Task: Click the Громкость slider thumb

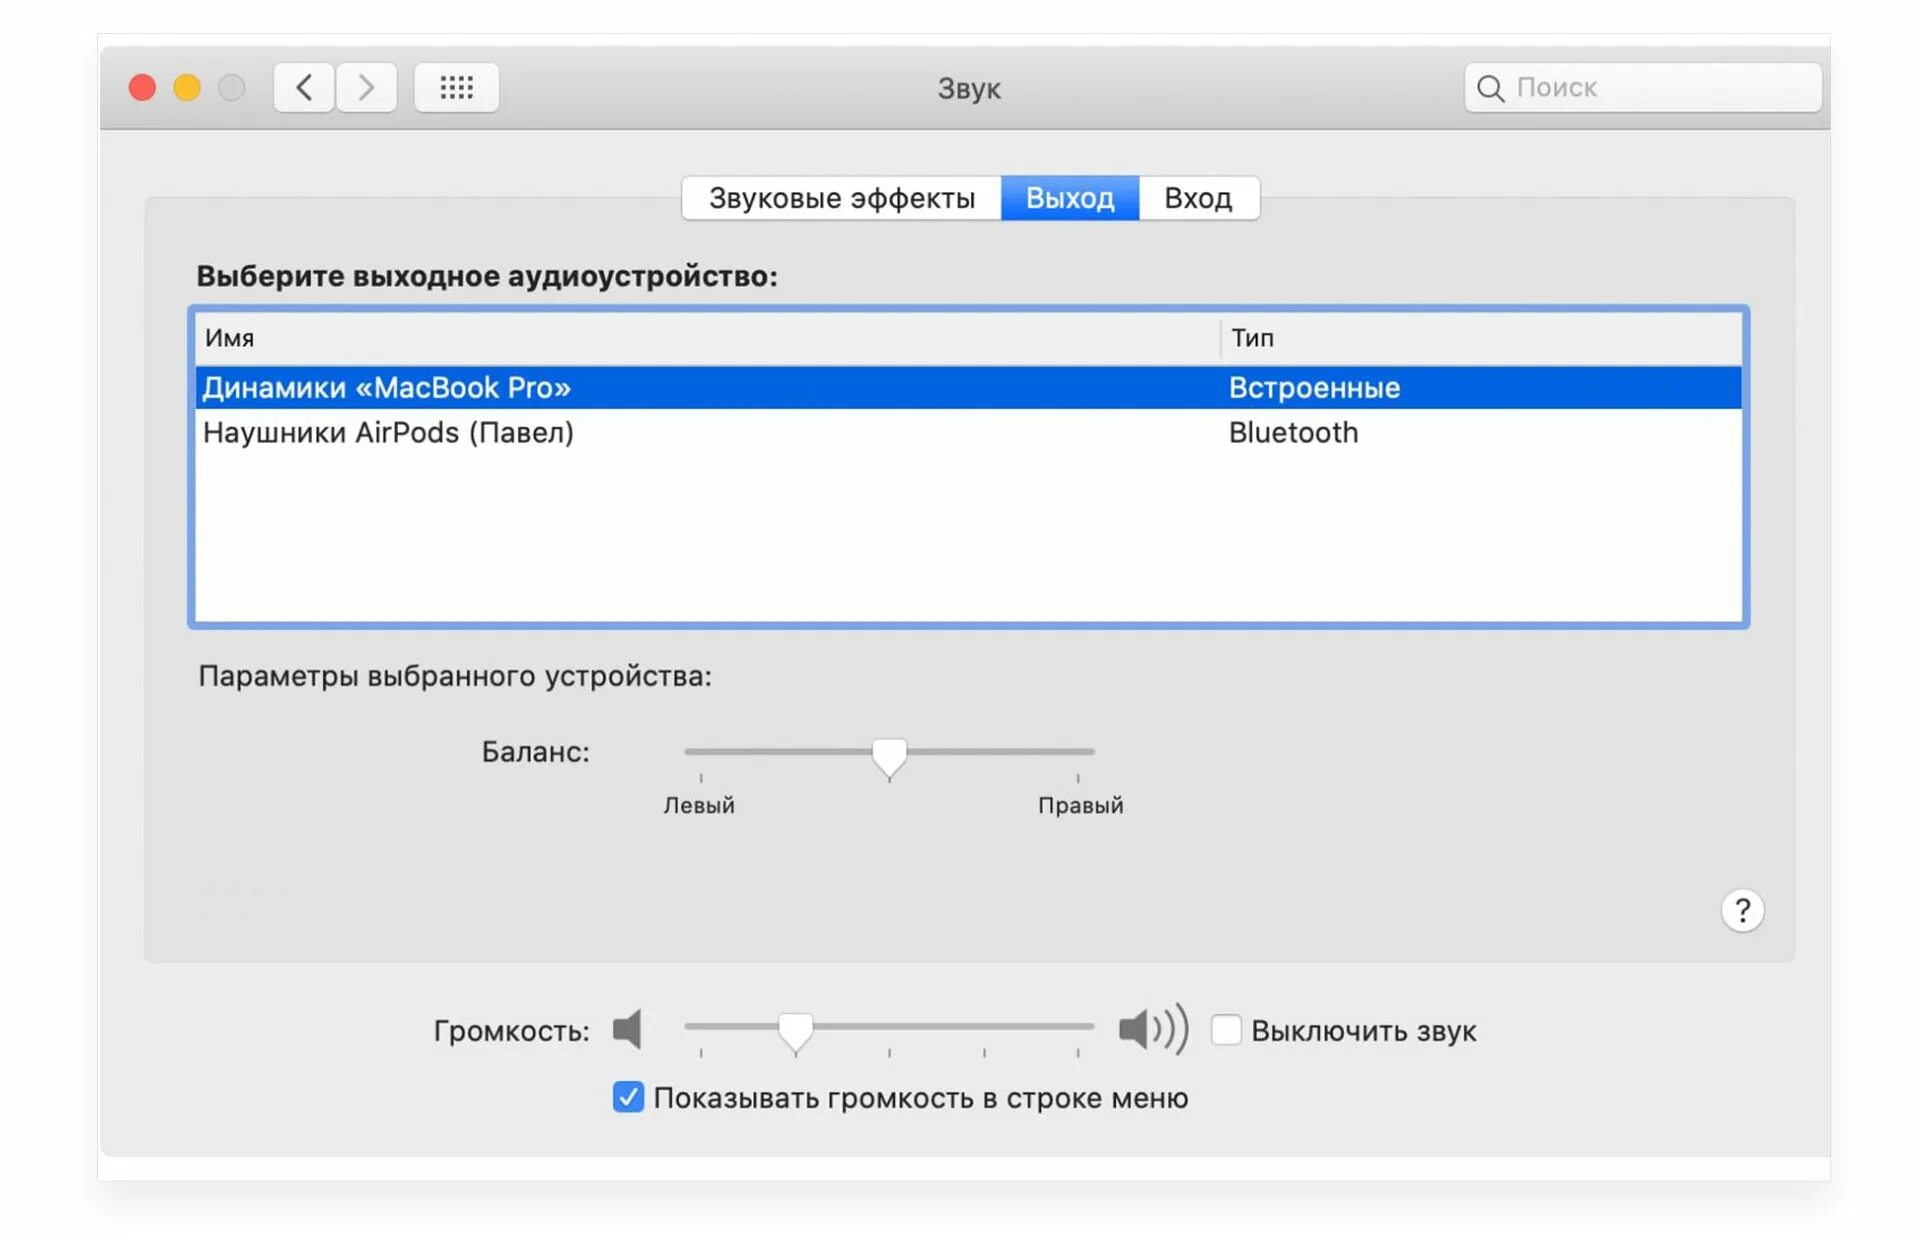Action: pyautogui.click(x=795, y=1032)
